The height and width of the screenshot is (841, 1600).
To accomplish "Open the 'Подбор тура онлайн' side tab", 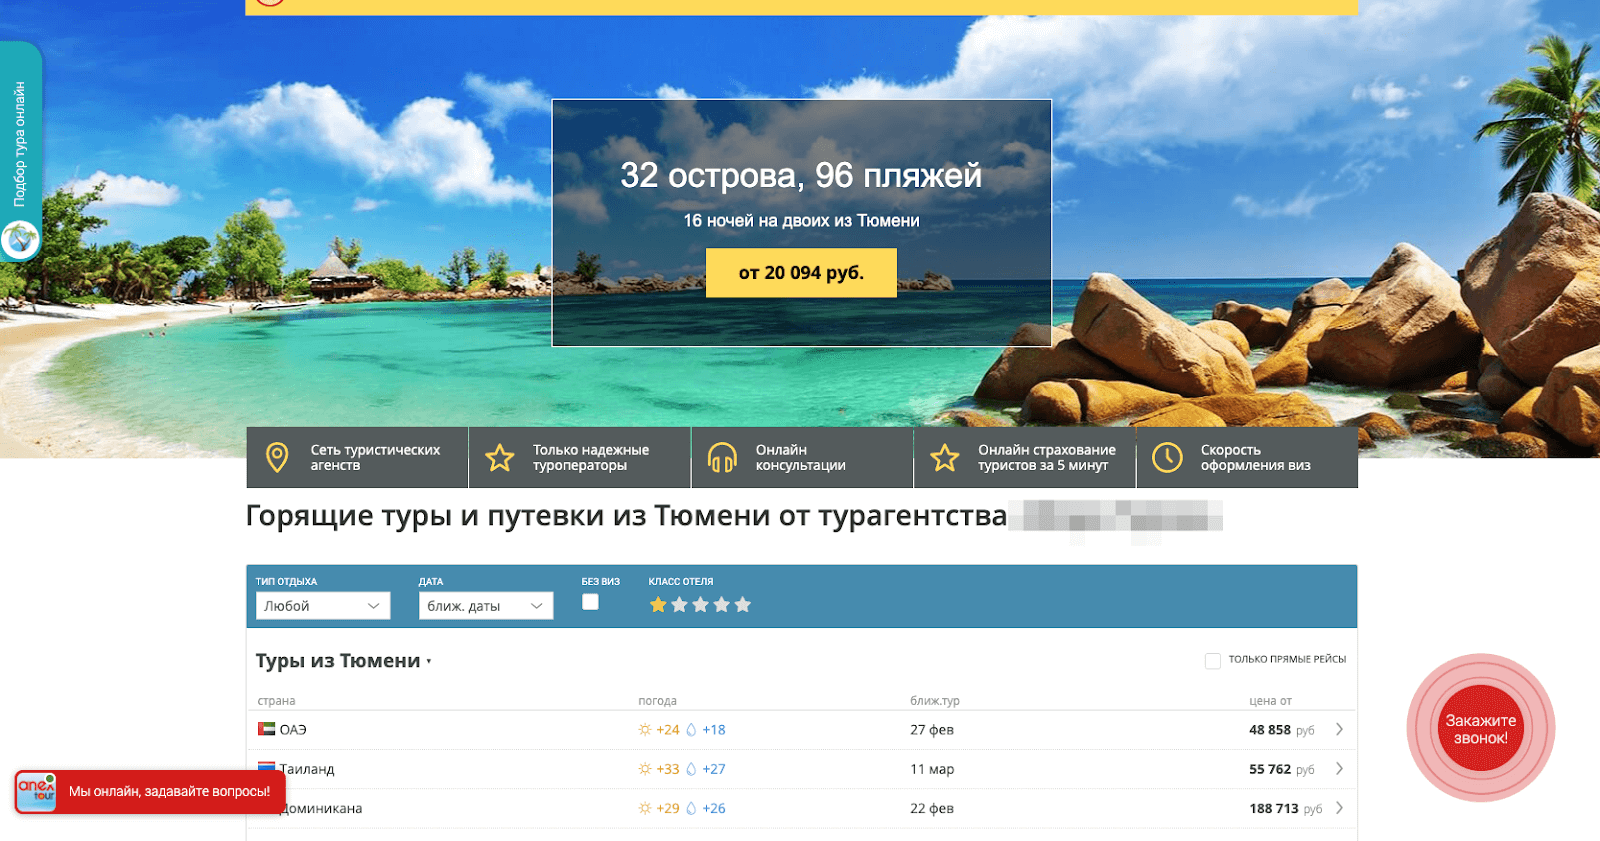I will coord(20,144).
